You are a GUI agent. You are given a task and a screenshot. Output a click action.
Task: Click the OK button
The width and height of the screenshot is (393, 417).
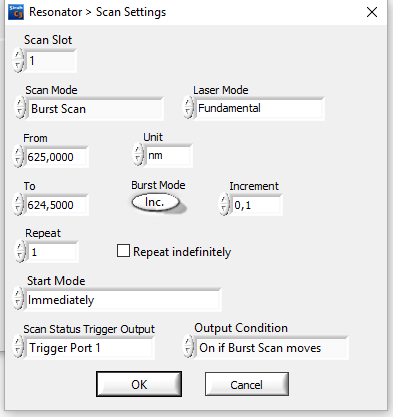pyautogui.click(x=139, y=384)
